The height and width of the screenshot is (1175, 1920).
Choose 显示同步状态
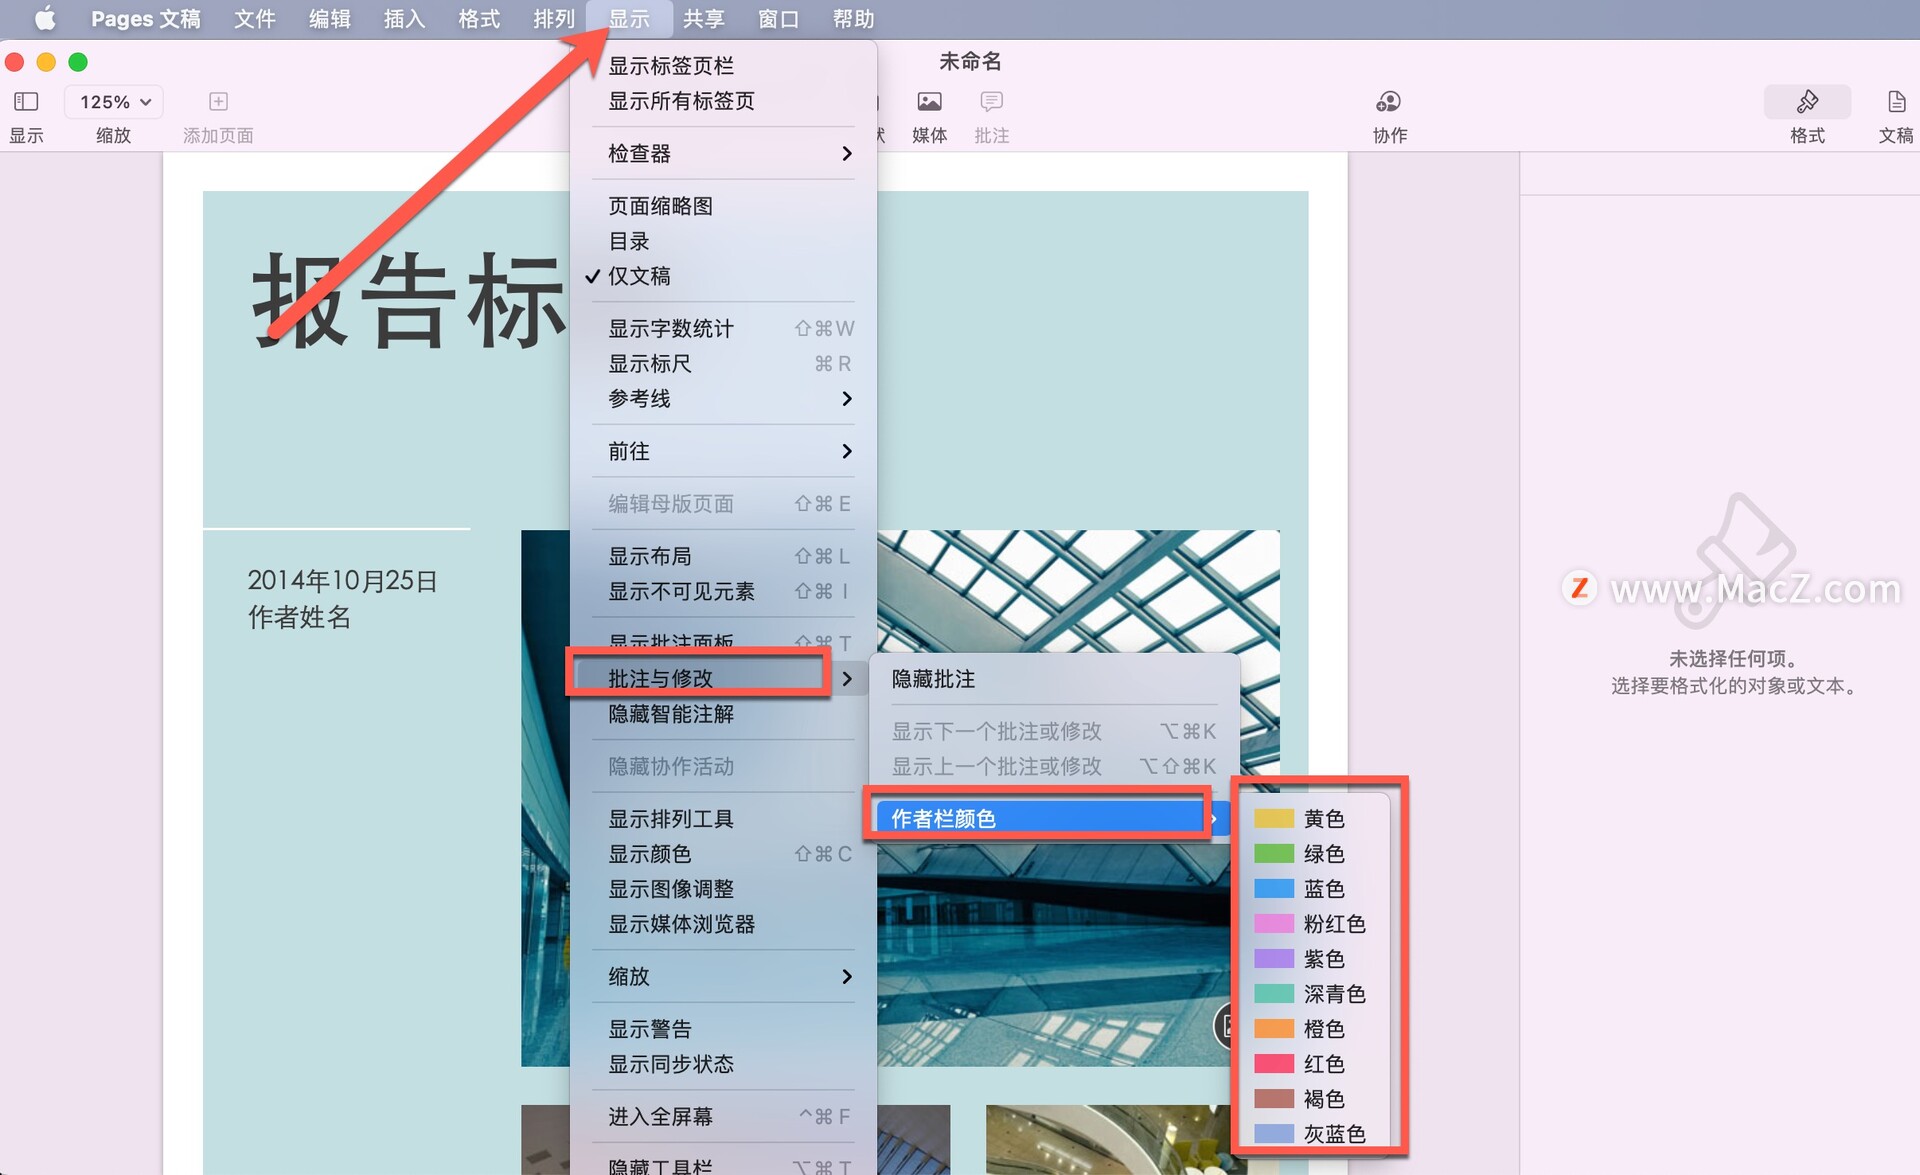723,1064
